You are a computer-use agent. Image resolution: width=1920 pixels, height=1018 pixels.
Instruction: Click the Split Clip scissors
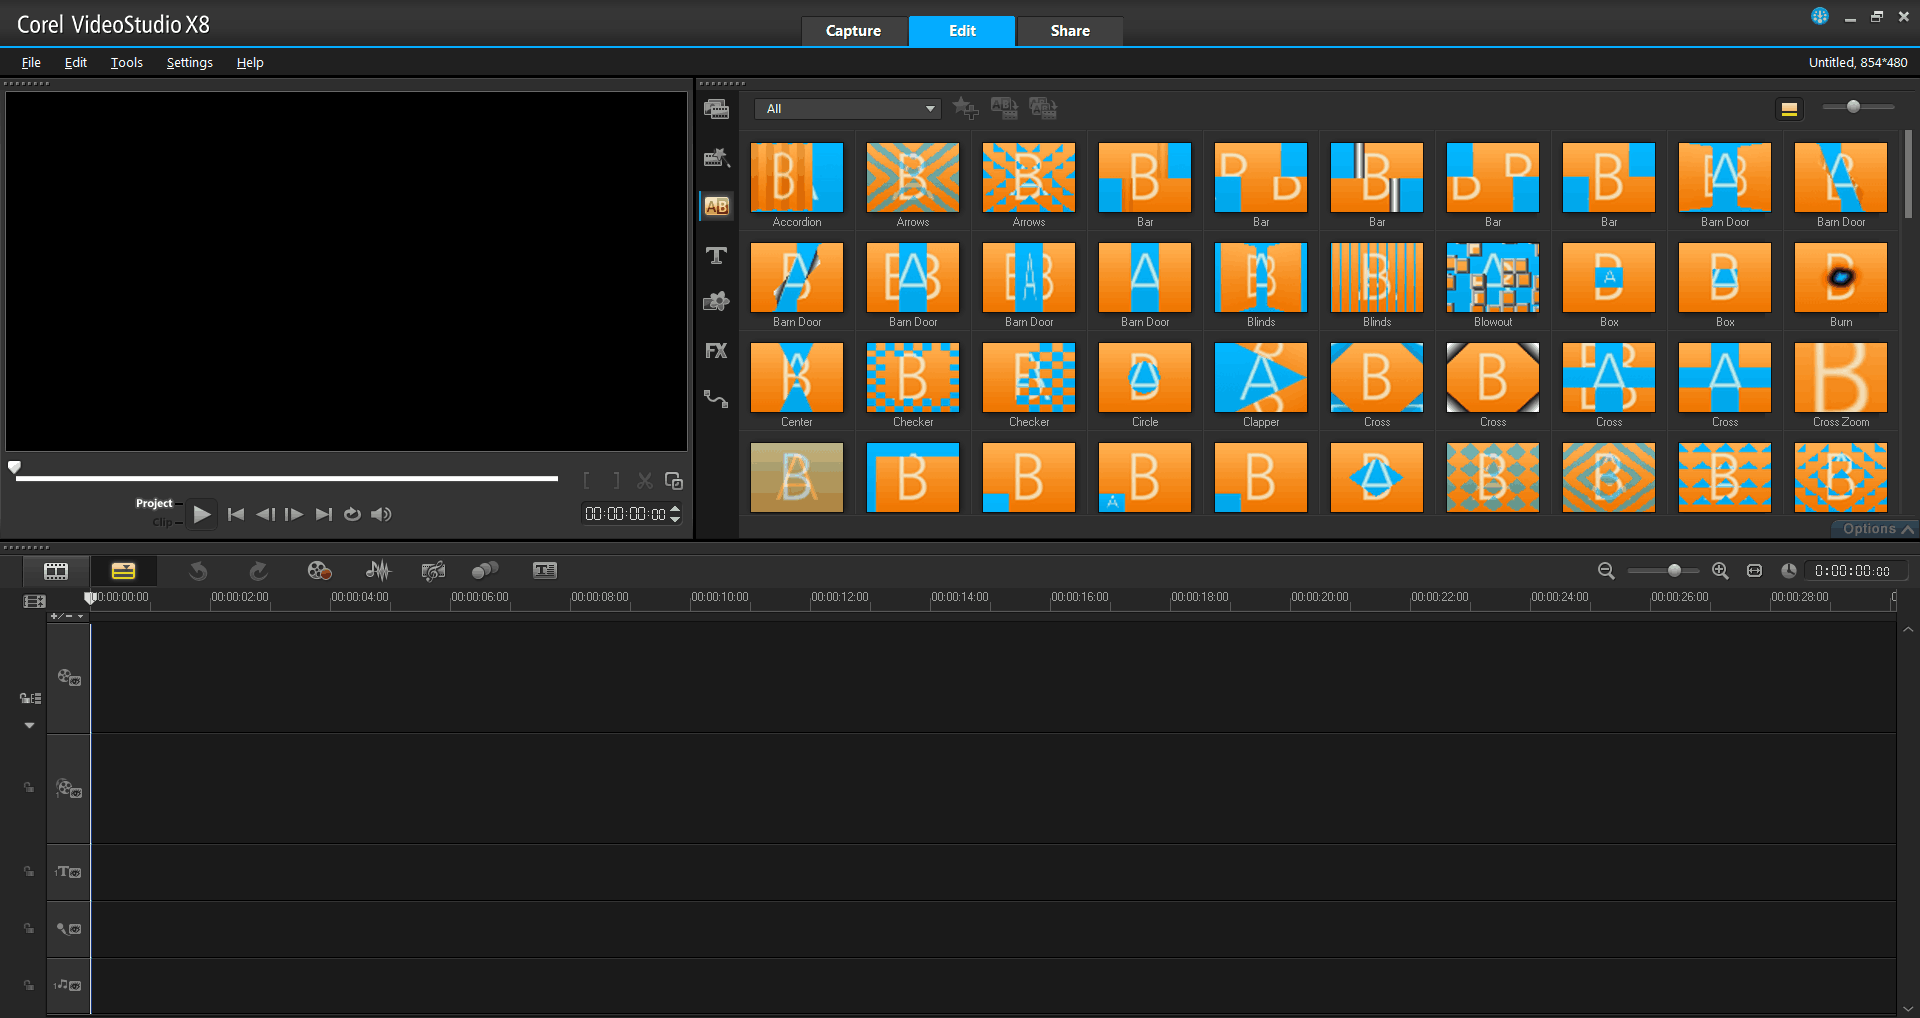coord(645,481)
